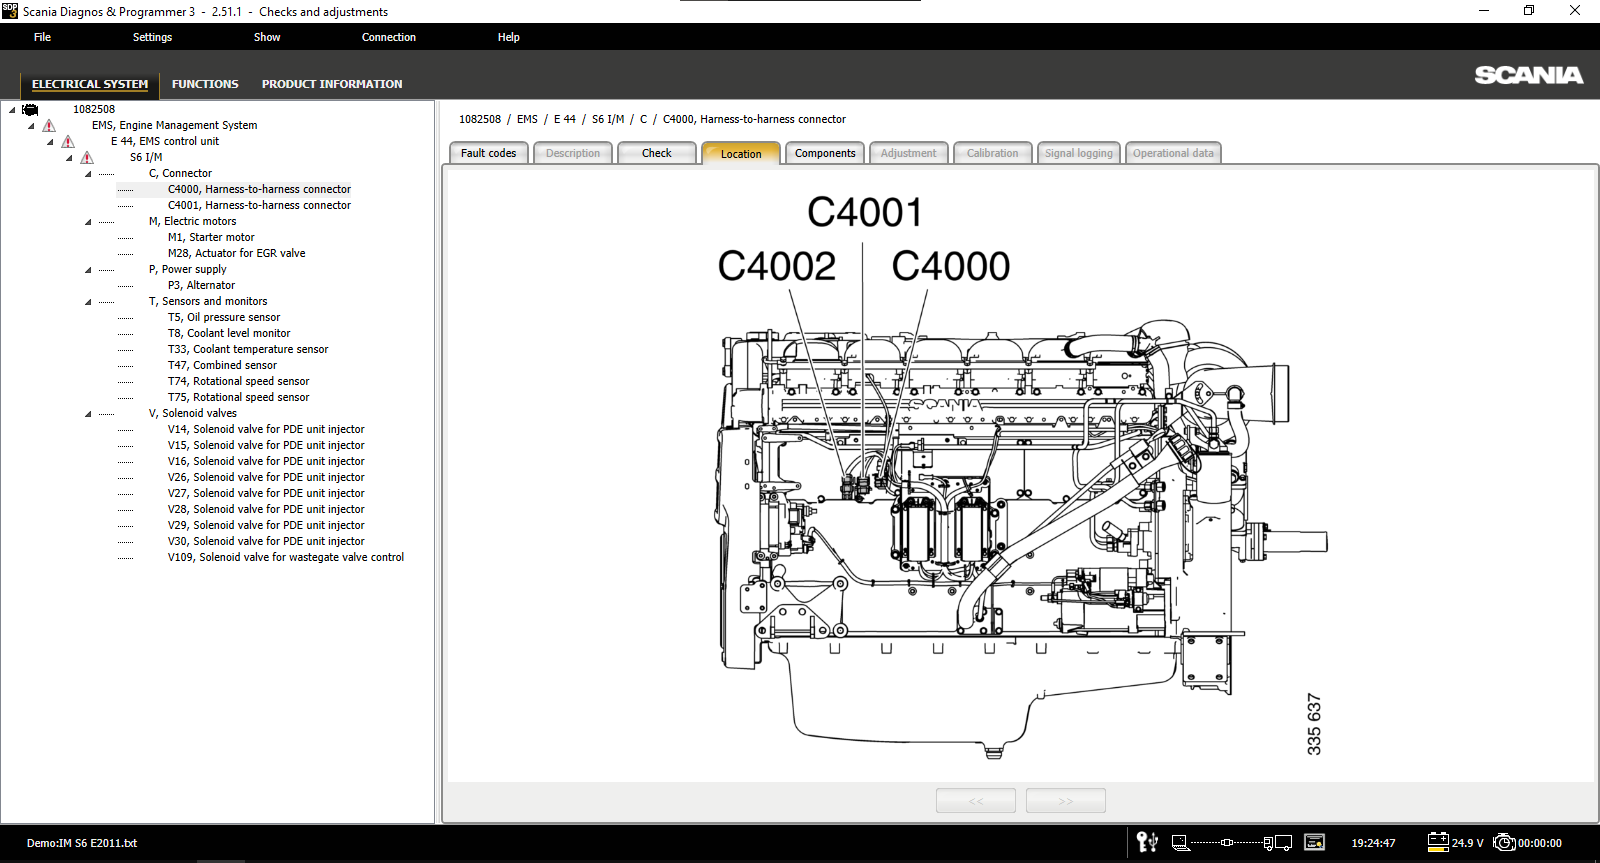Collapse the T, Sensors and monitors group

point(88,302)
